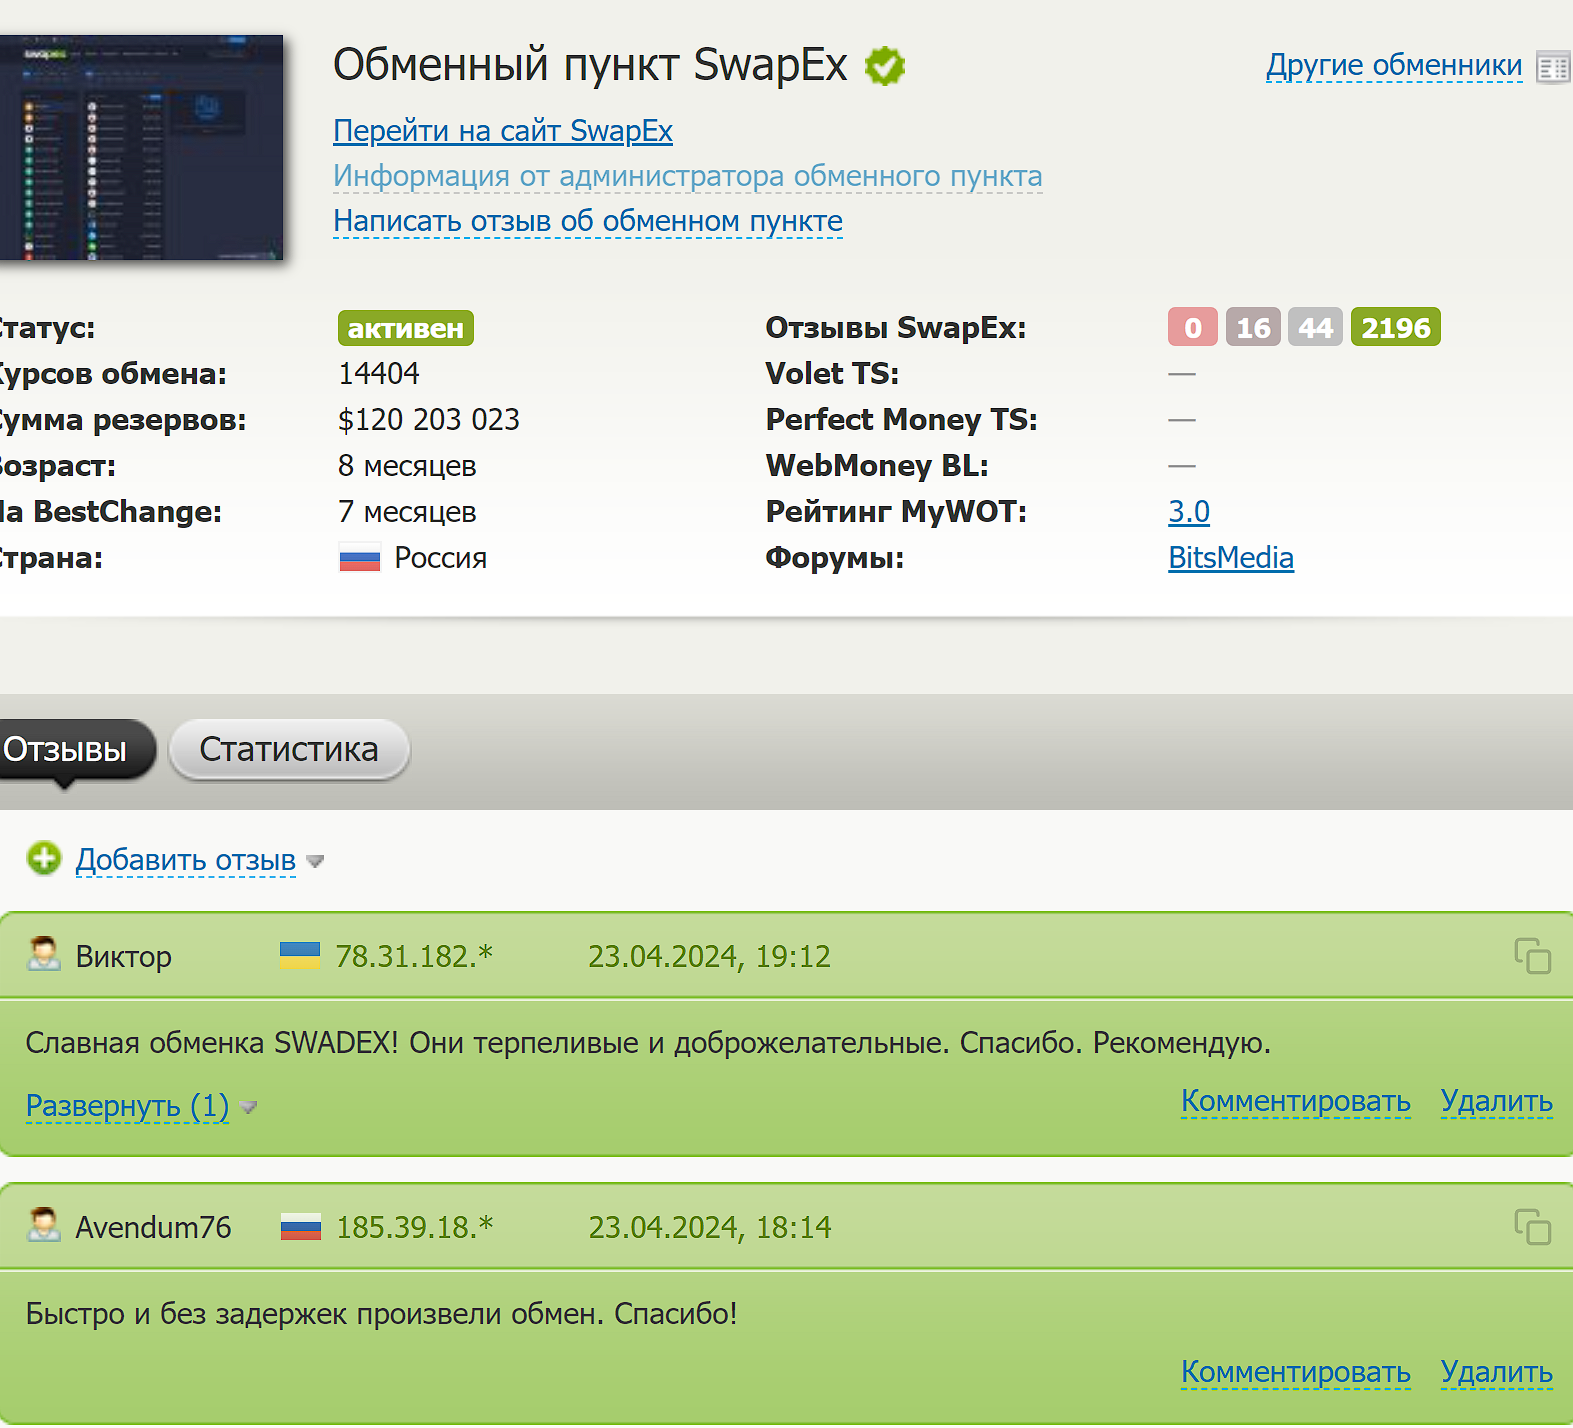Click the Добавить отзыв link
Image resolution: width=1573 pixels, height=1428 pixels.
186,860
